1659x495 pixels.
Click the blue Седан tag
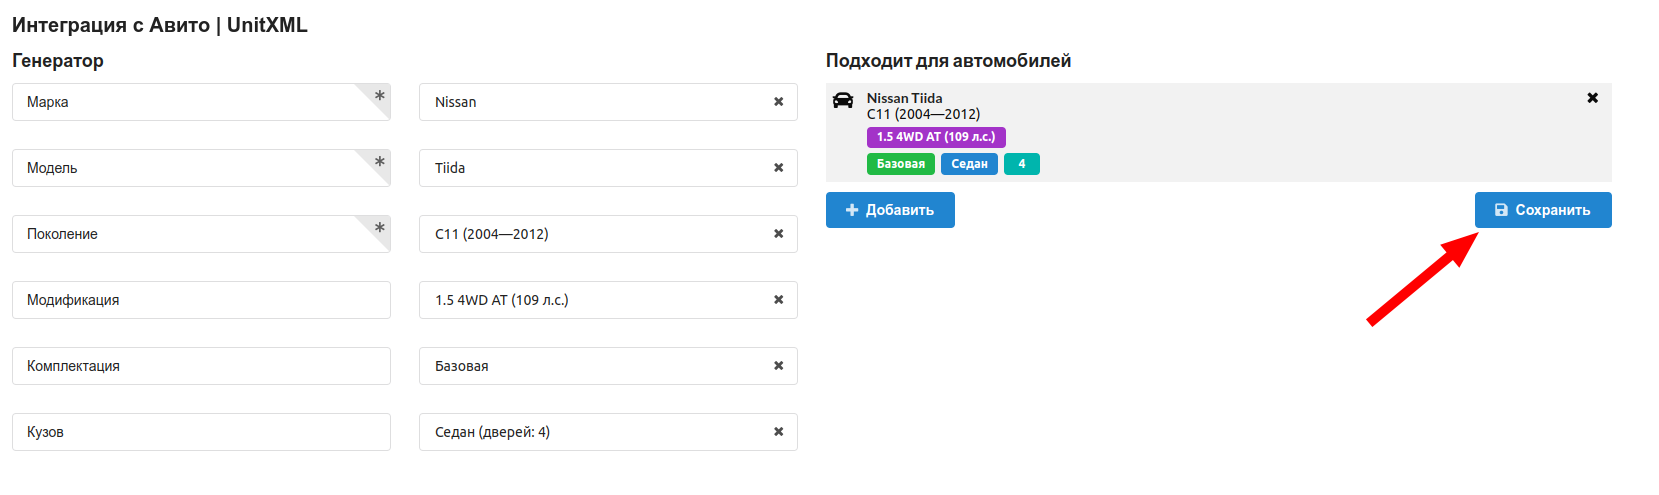point(969,164)
